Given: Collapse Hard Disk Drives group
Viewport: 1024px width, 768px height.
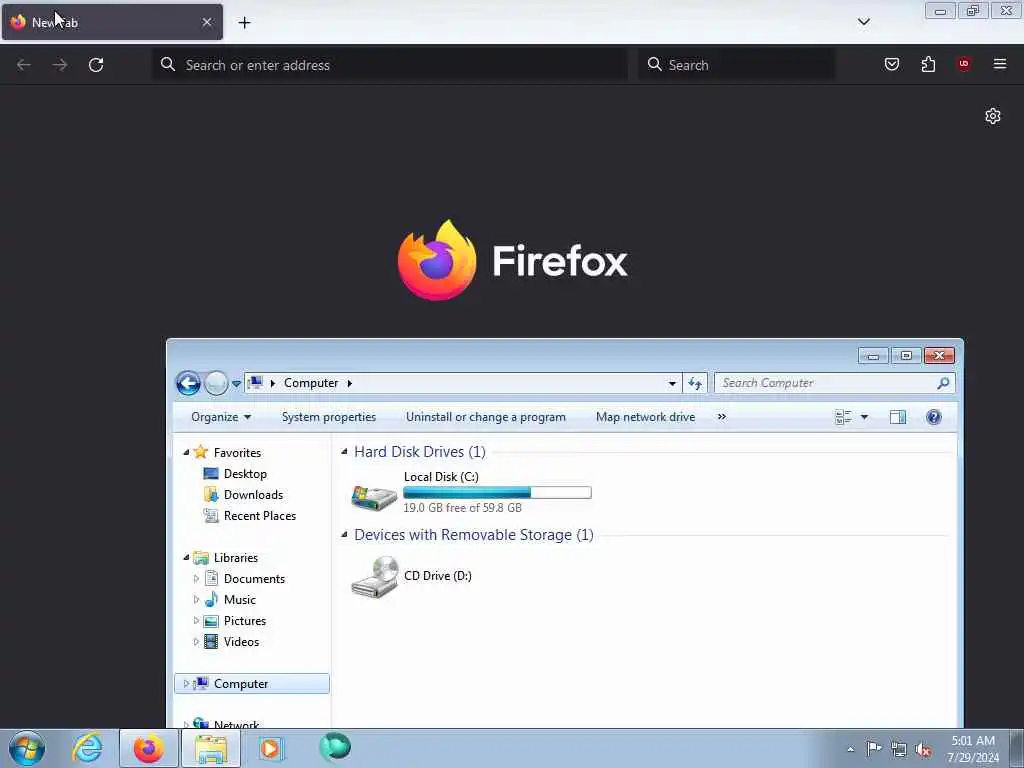Looking at the screenshot, I should [344, 451].
